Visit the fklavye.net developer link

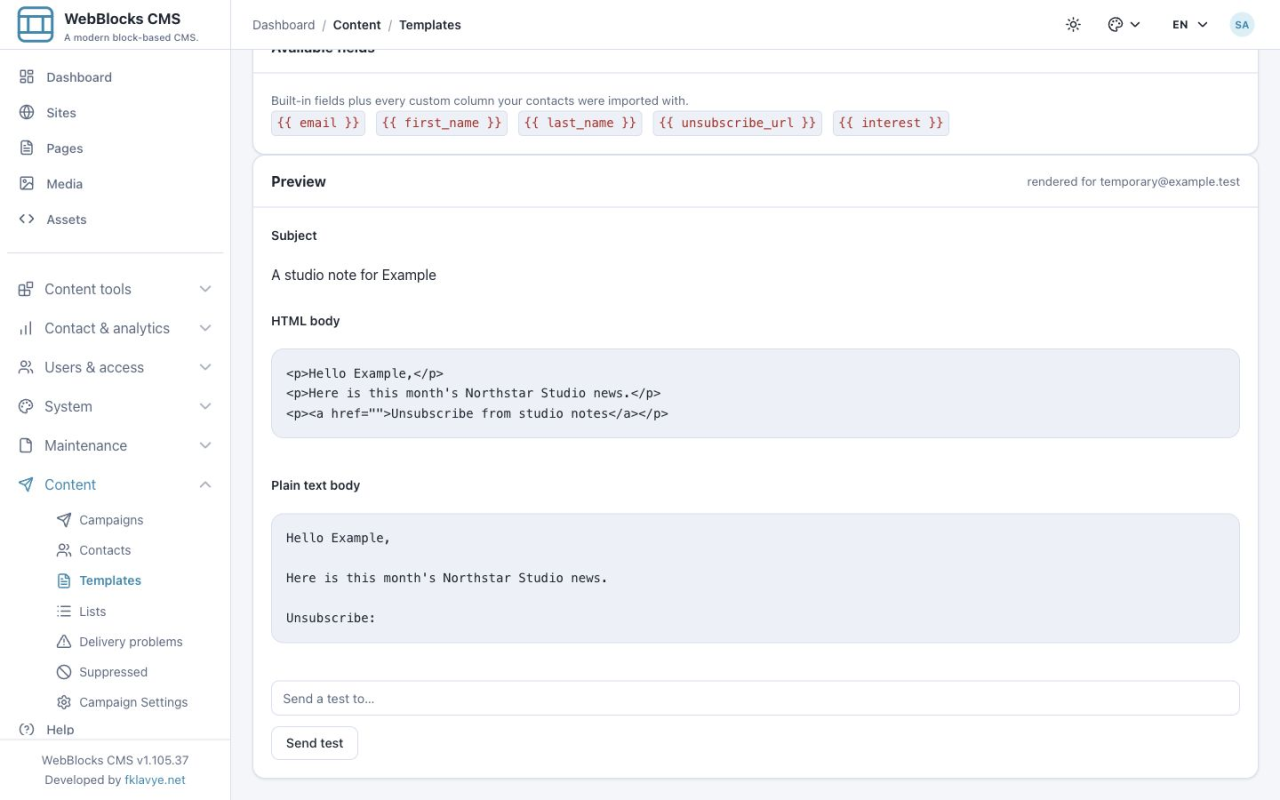tap(155, 780)
